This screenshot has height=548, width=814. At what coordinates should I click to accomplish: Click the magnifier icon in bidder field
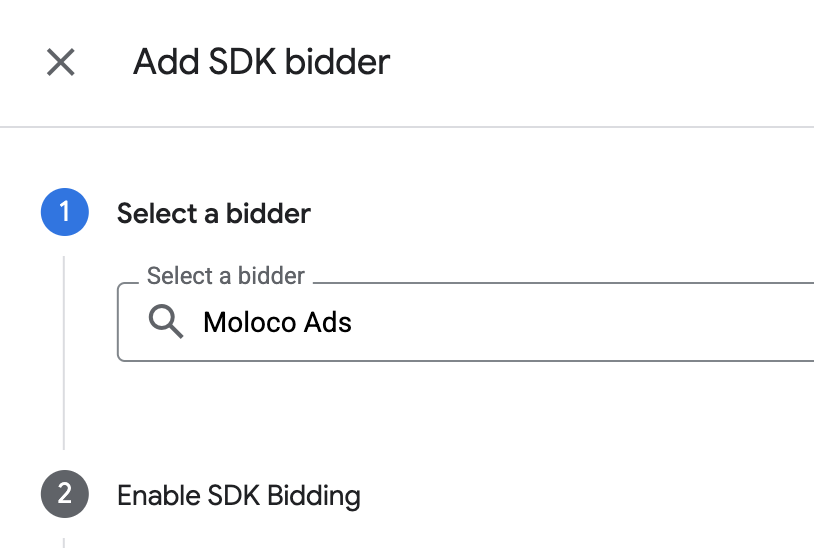pos(166,322)
